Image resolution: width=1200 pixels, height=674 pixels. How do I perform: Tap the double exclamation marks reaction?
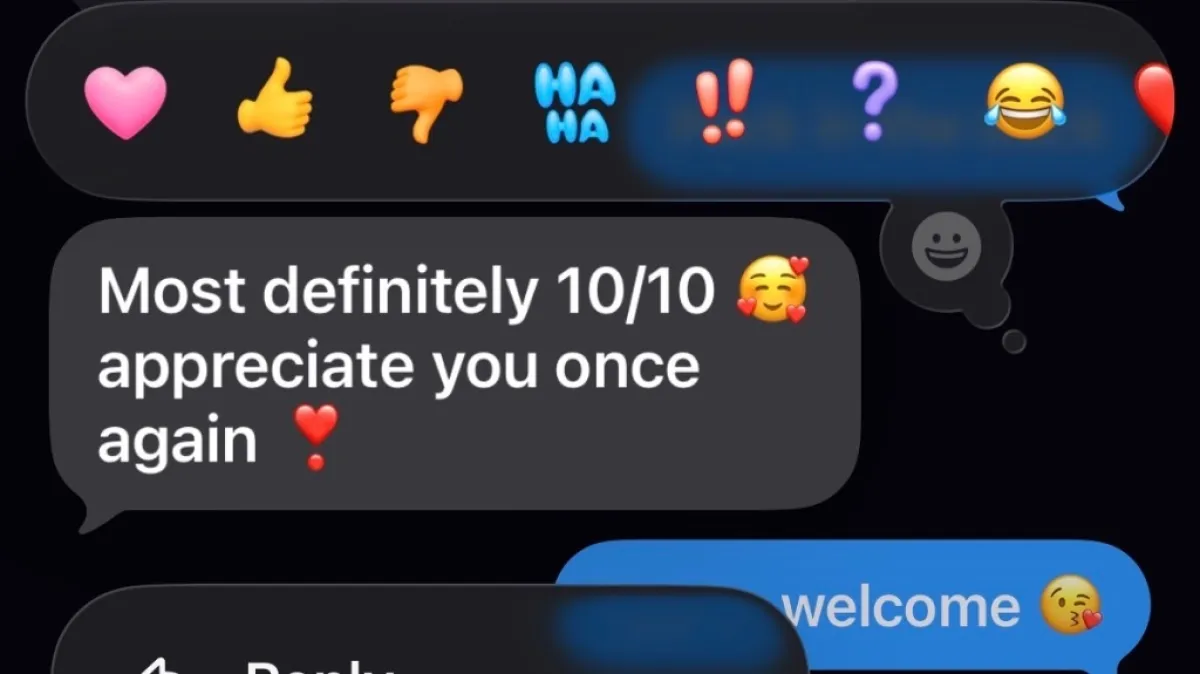[x=722, y=103]
